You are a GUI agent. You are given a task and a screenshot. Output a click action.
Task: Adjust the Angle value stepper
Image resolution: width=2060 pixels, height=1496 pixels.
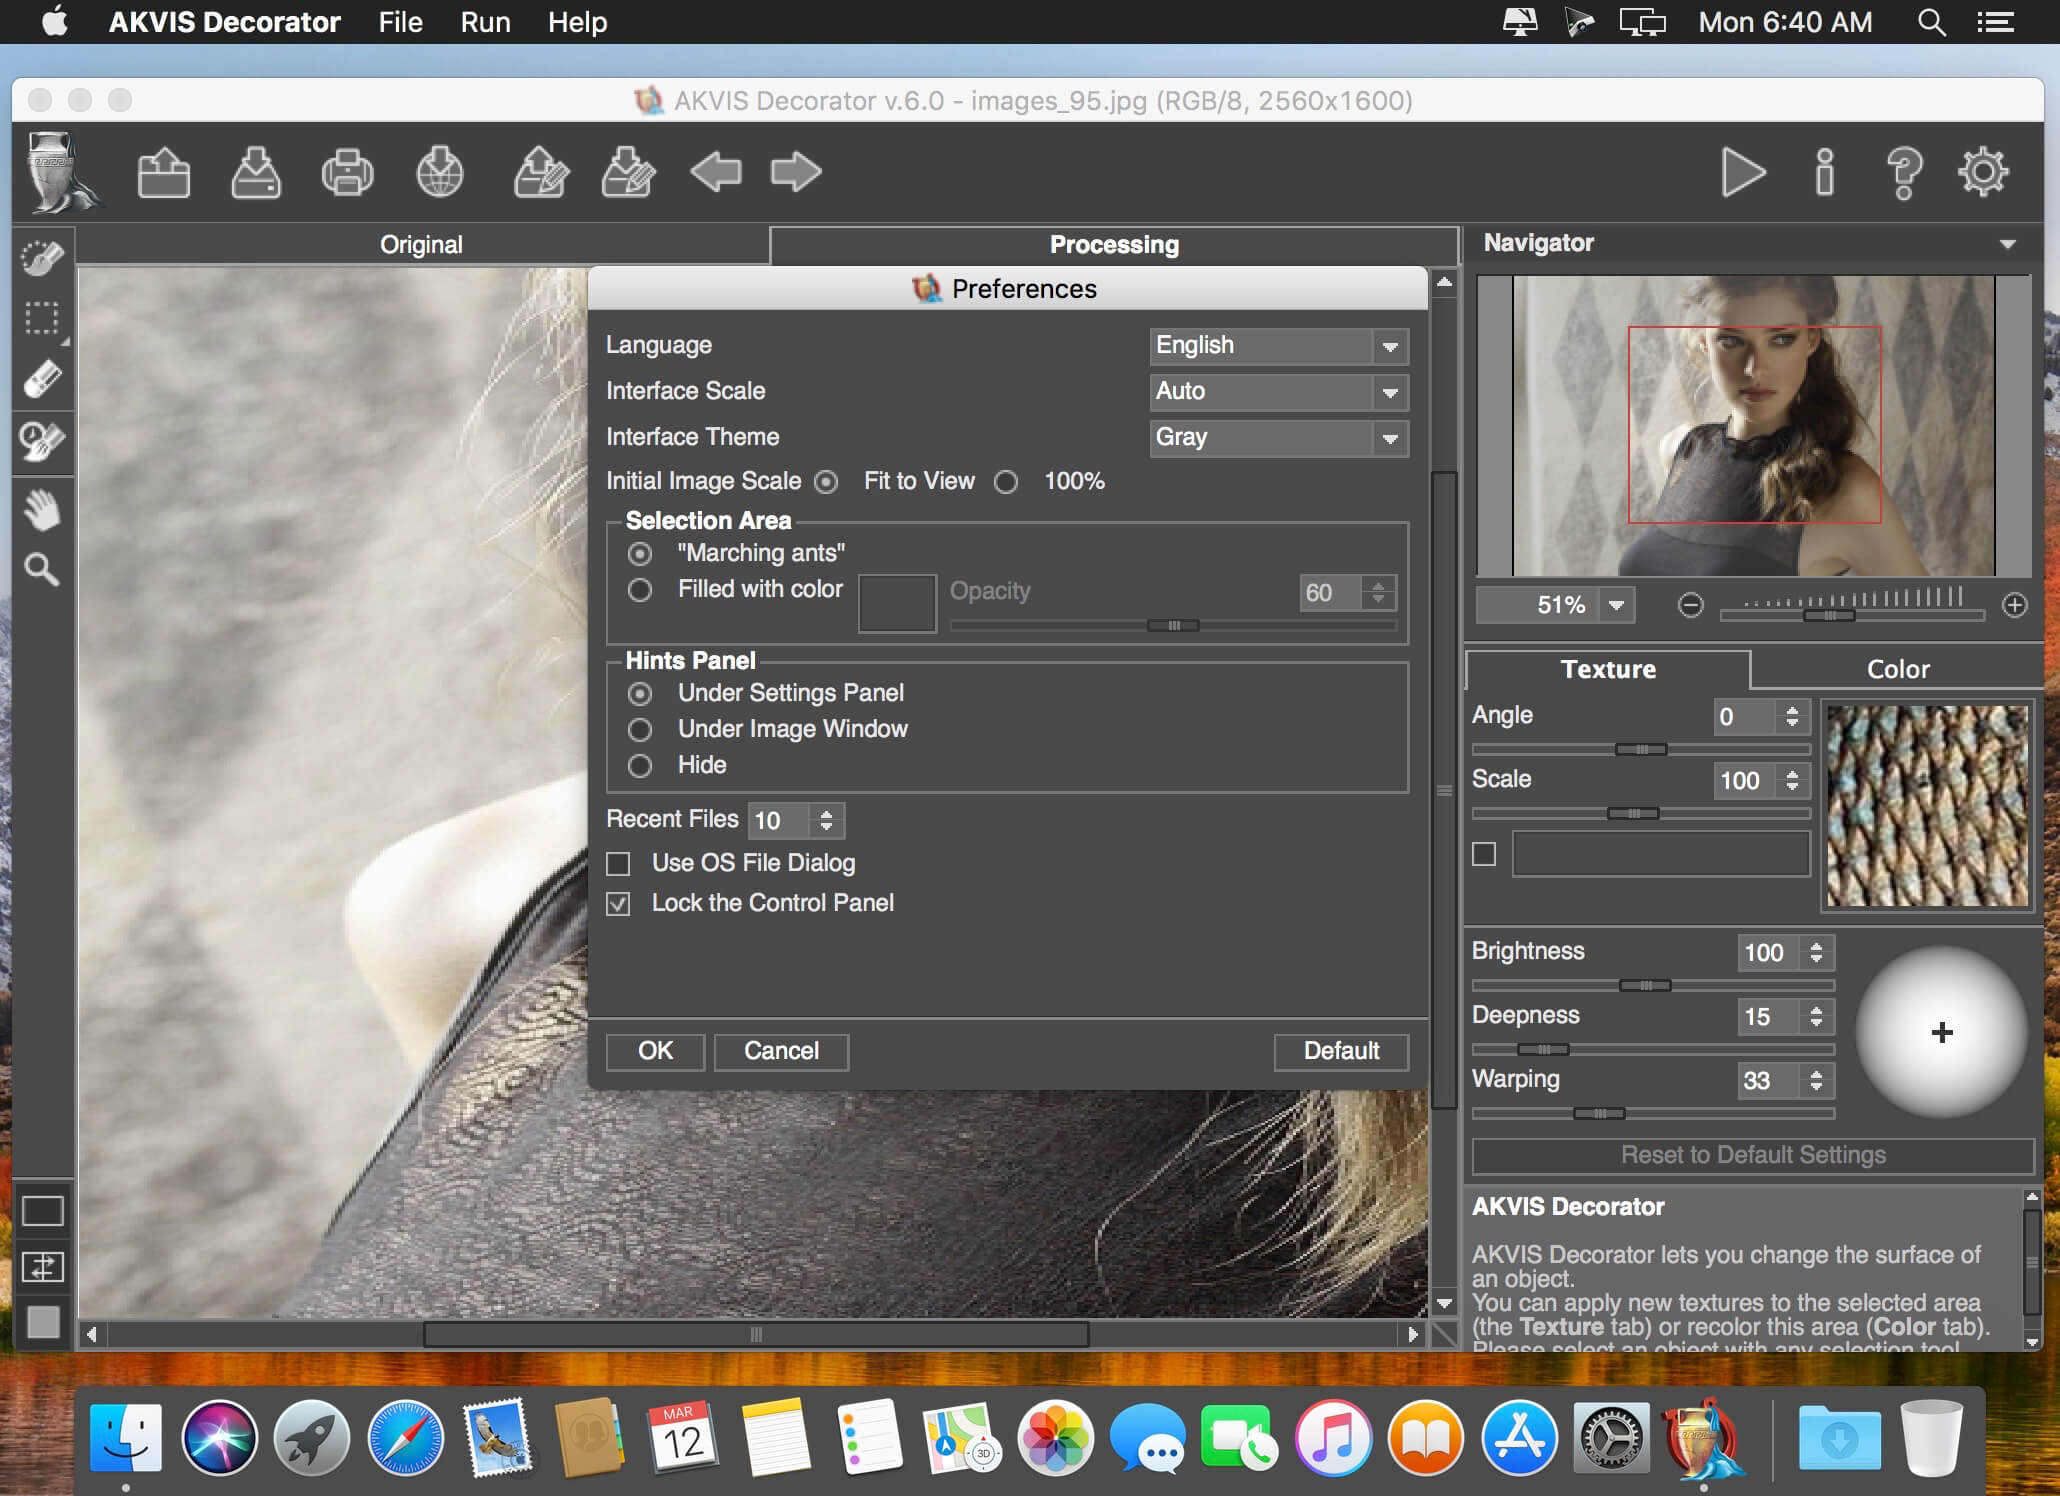[1793, 716]
